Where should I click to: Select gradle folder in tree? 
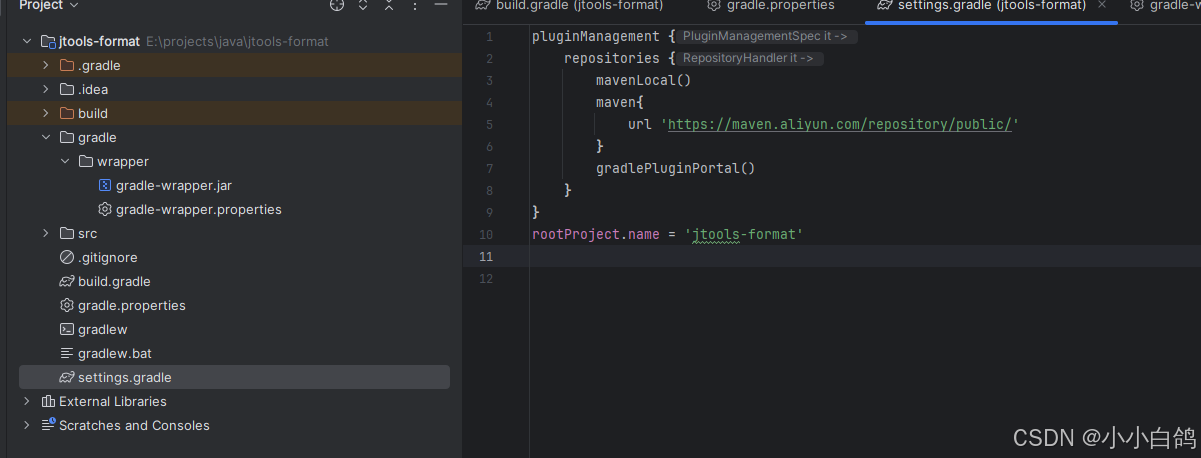click(x=97, y=138)
